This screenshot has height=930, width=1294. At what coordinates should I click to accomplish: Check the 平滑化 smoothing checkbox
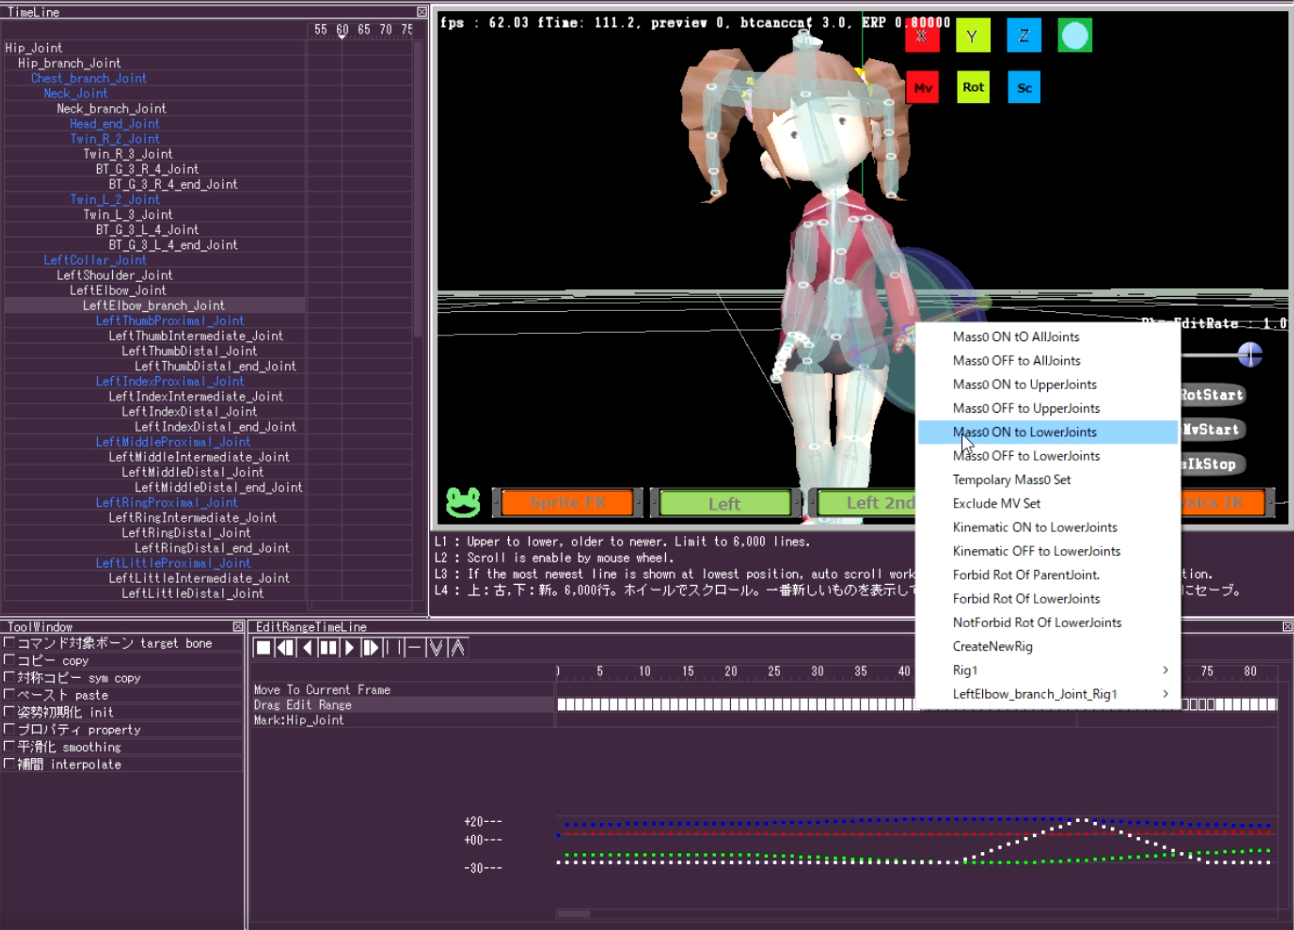(x=9, y=747)
